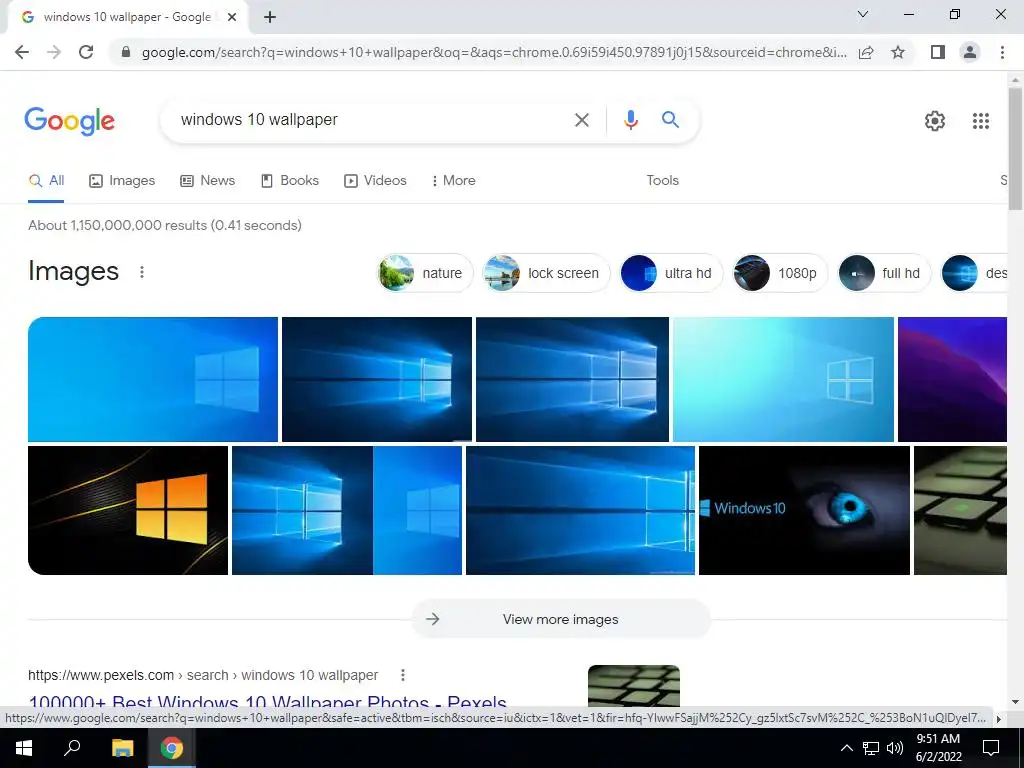
Task: Open the cyan Windows outline logo image
Action: [783, 379]
